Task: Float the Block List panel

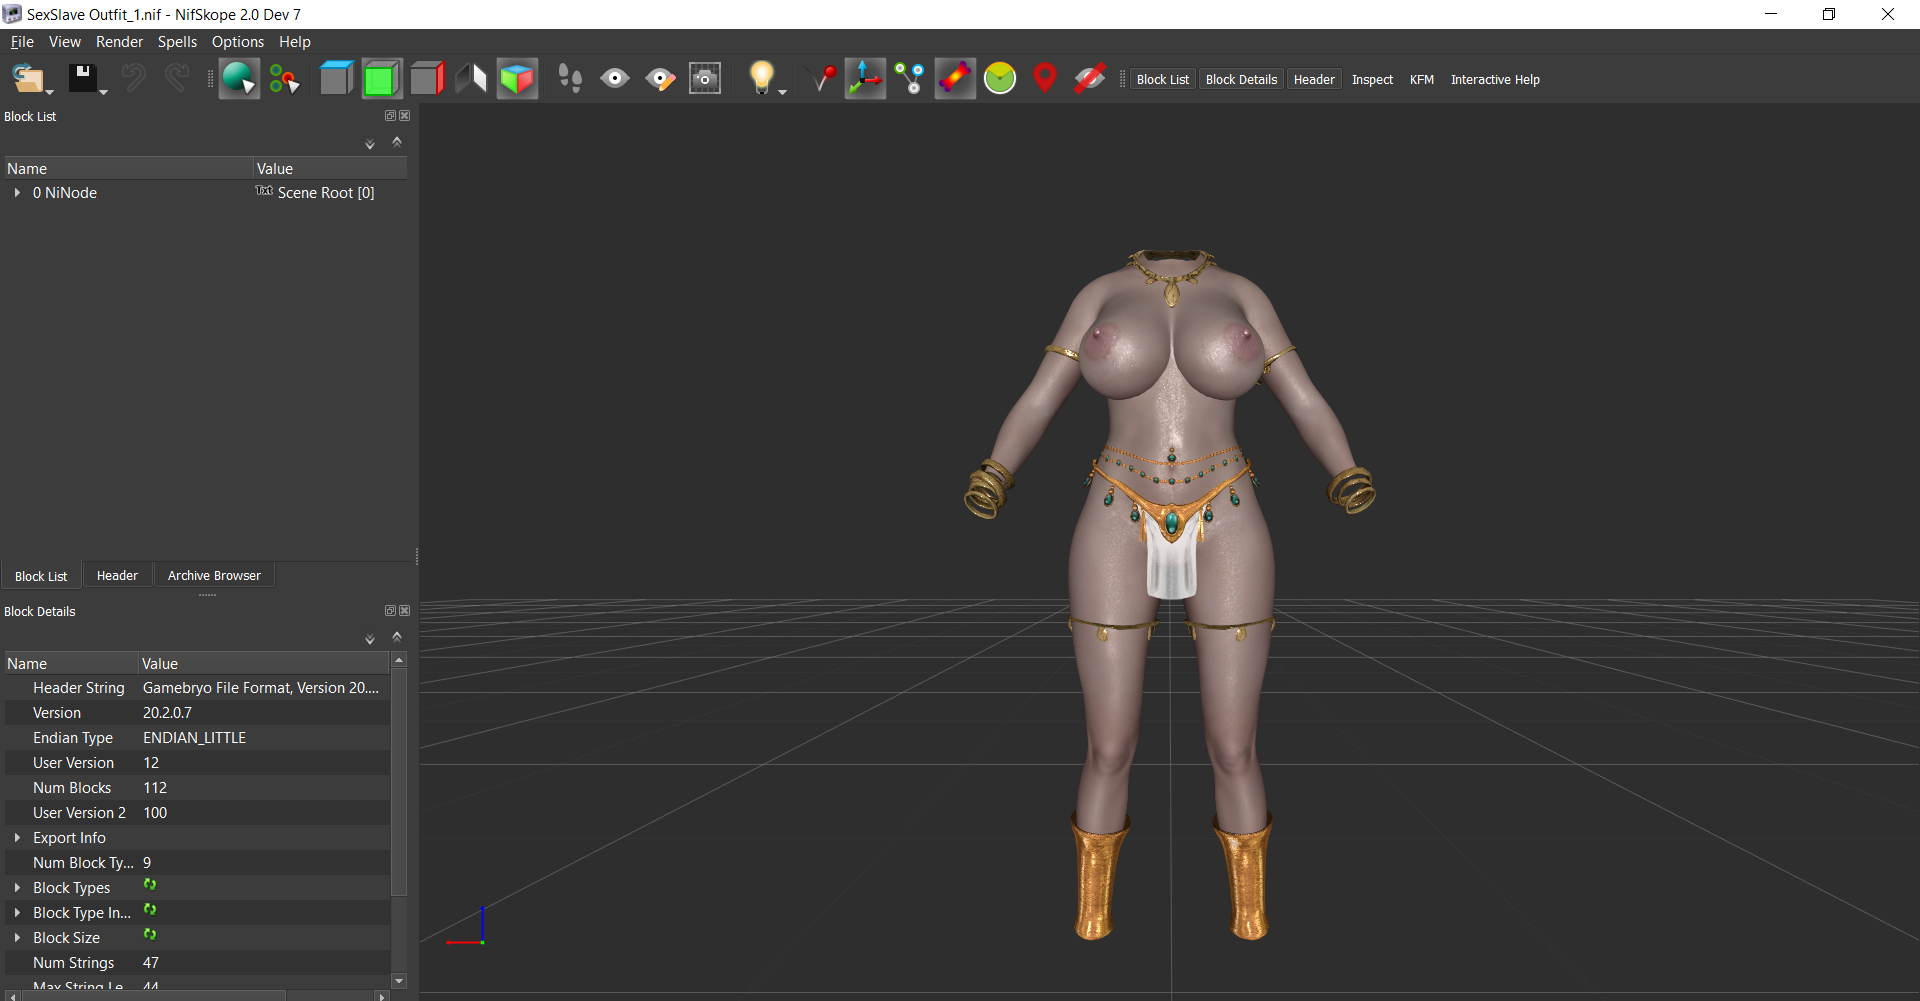Action: [391, 116]
